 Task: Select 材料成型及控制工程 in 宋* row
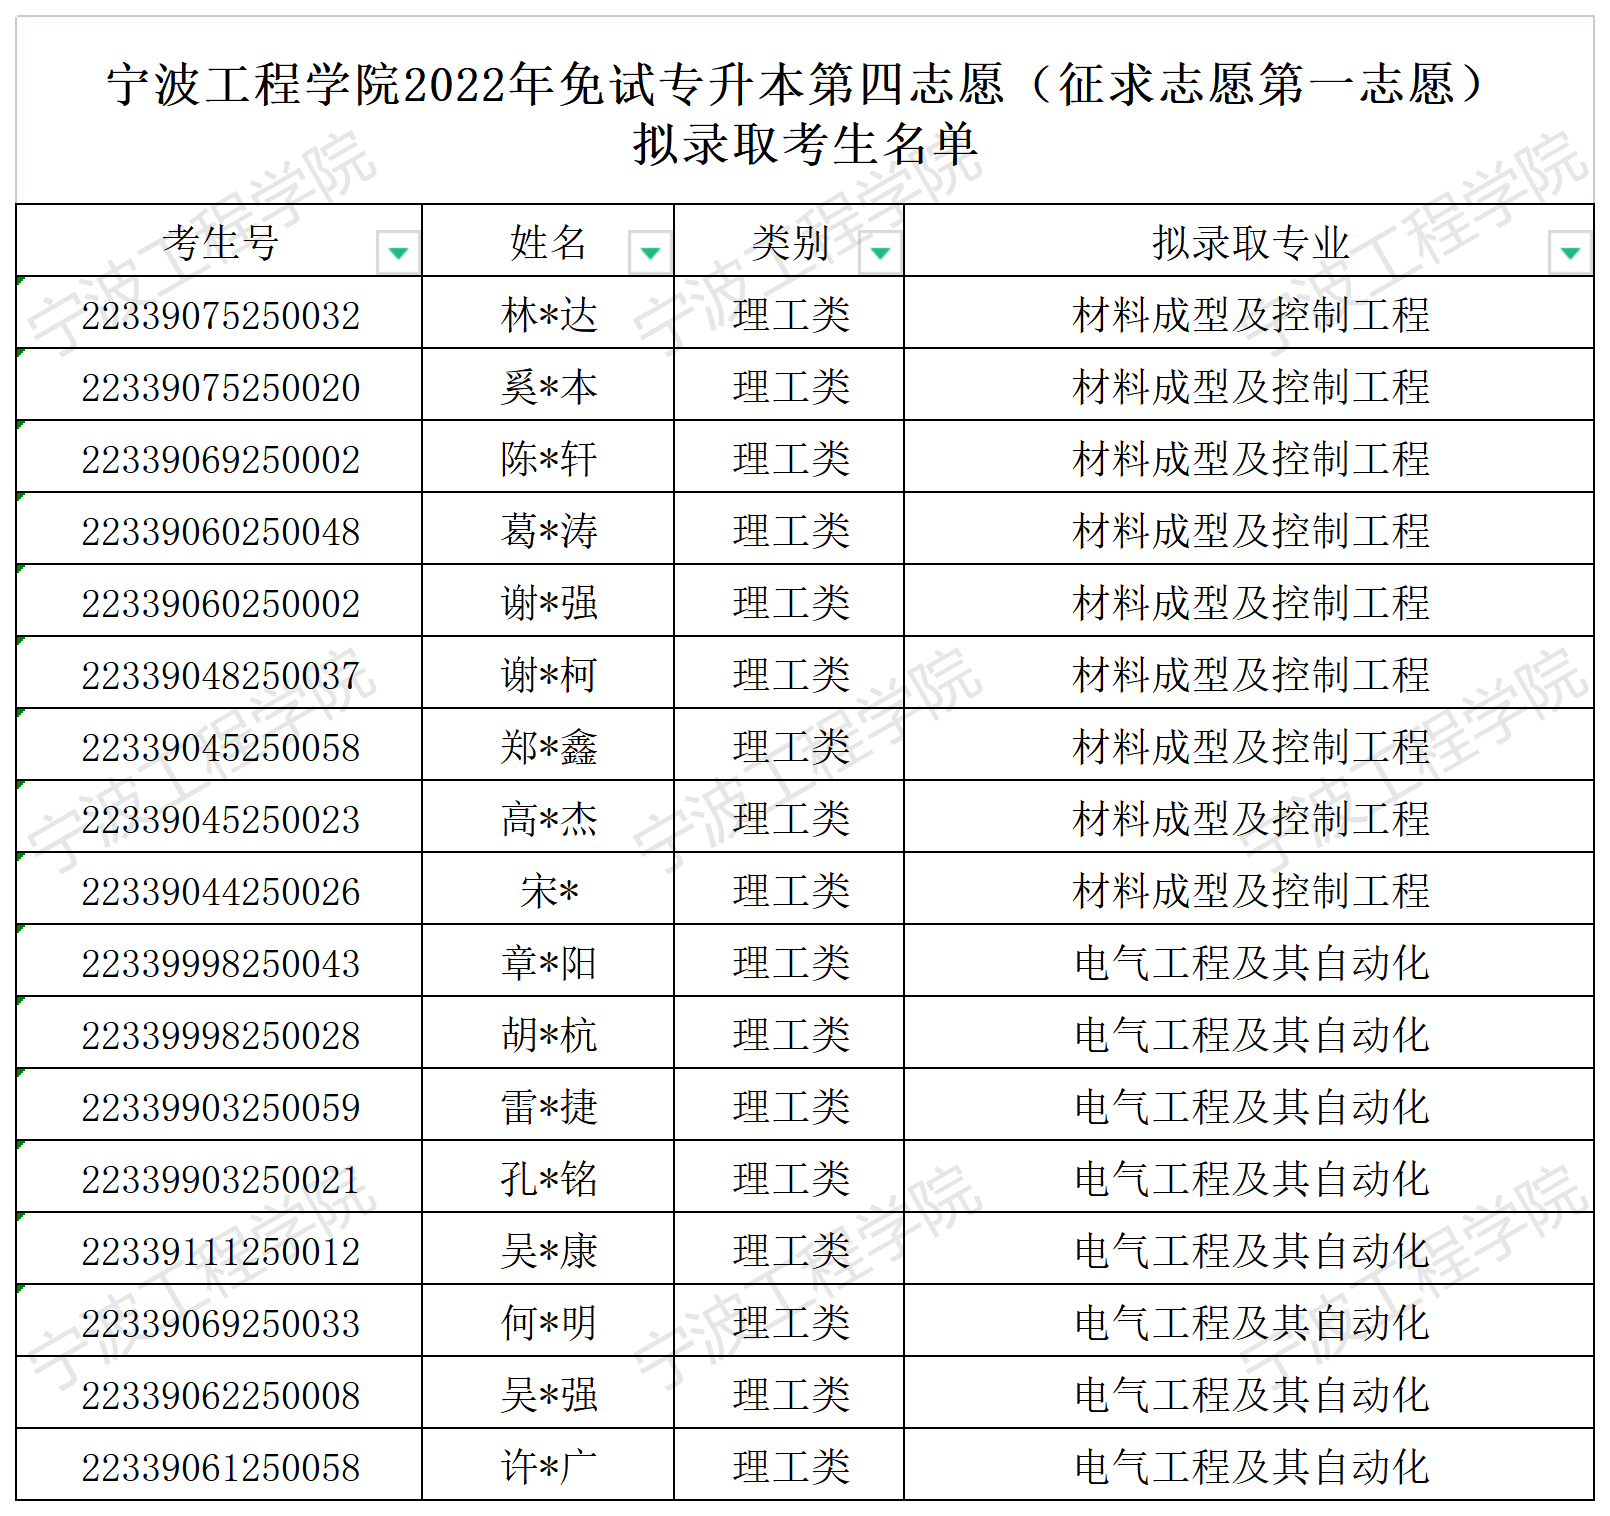tap(1249, 889)
